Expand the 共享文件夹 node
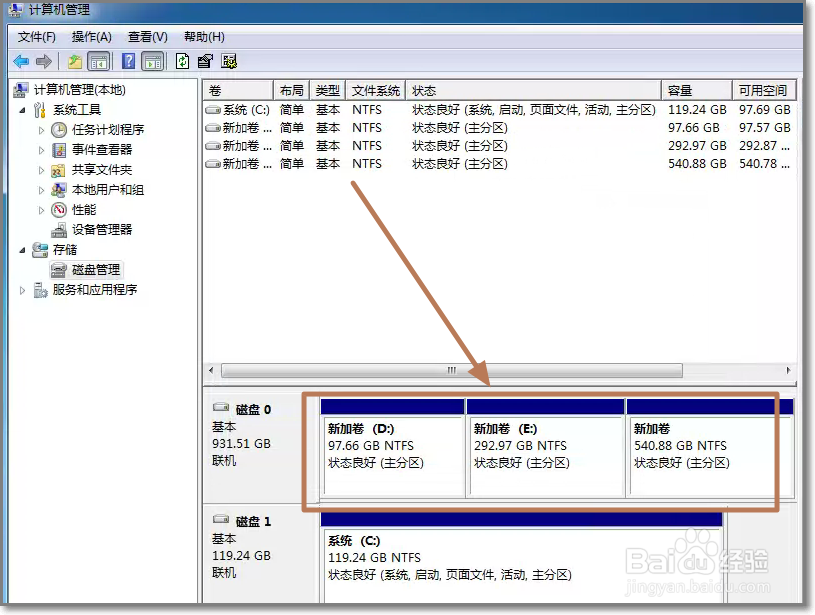This screenshot has height=615, width=815. point(41,170)
